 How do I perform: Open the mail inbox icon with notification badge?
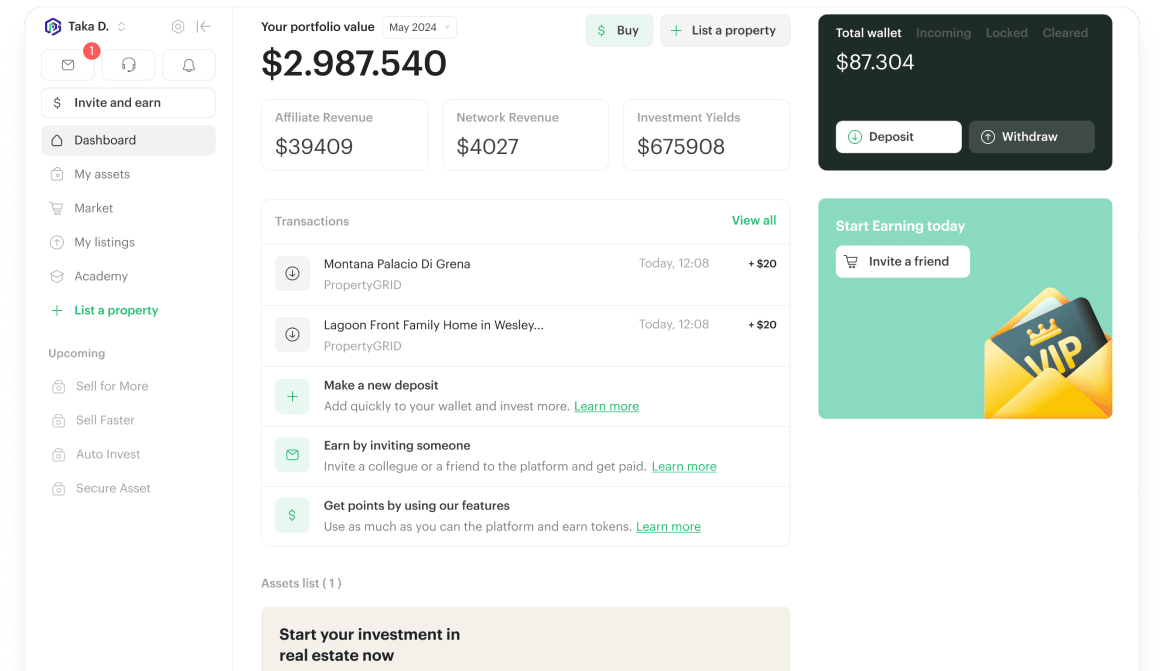click(68, 65)
